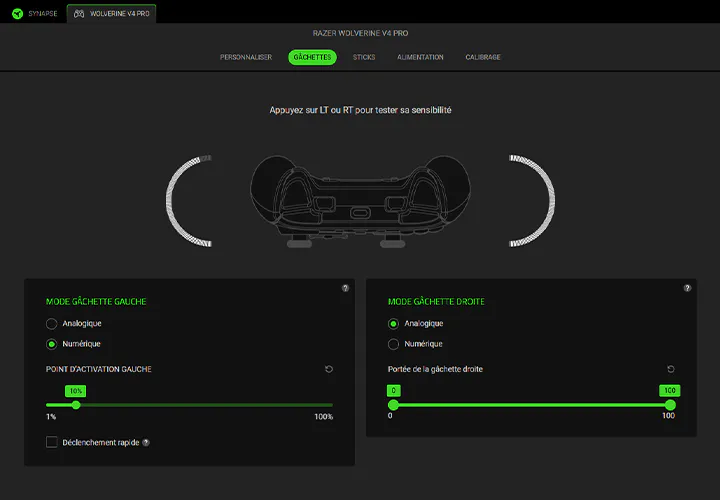Click the Razer Synapse logo icon
720x500 pixels.
pyautogui.click(x=17, y=14)
